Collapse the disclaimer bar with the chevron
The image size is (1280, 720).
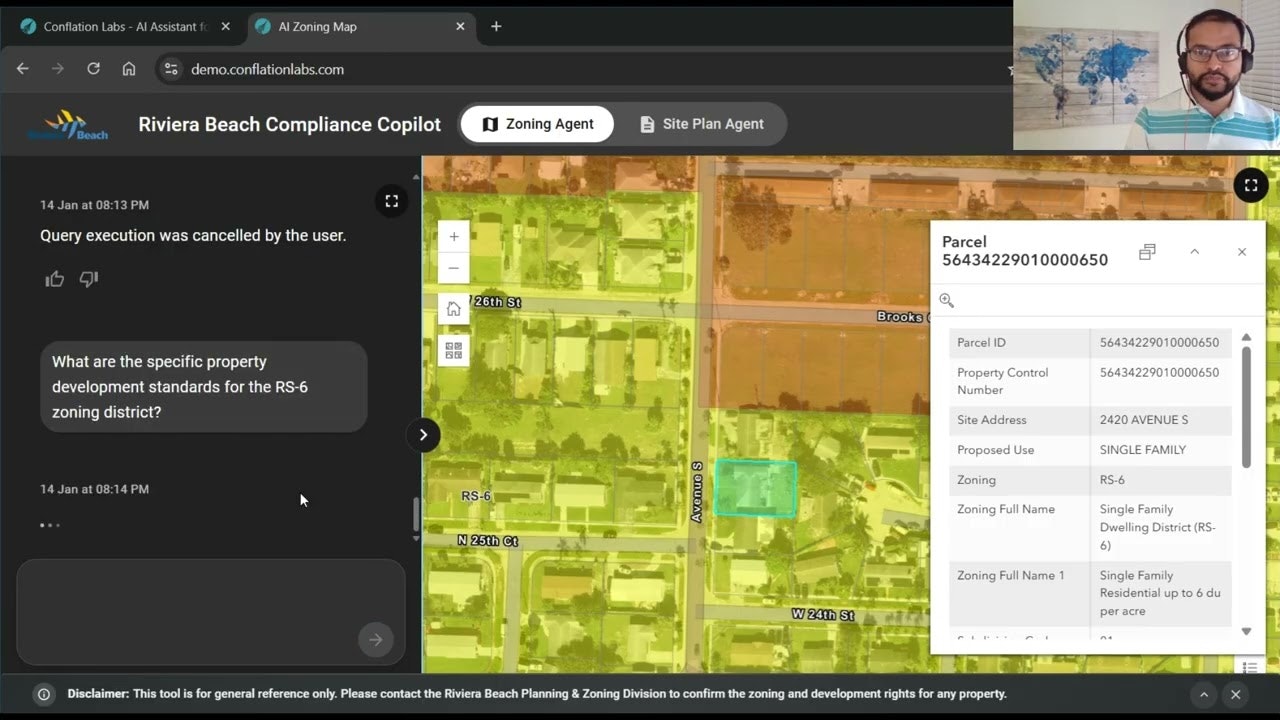pos(1204,694)
